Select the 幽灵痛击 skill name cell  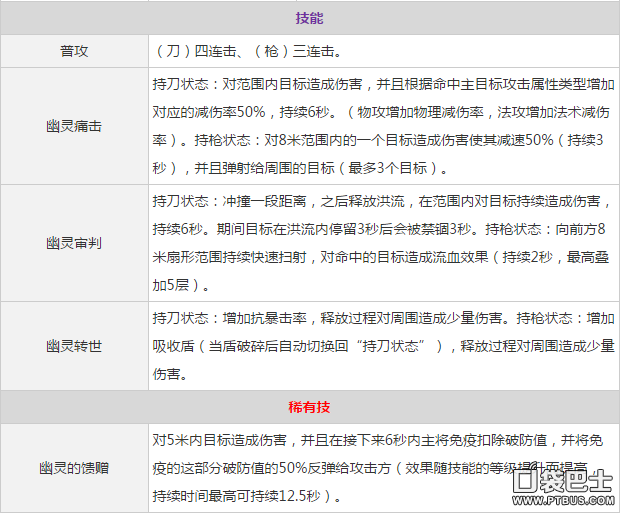pos(74,126)
